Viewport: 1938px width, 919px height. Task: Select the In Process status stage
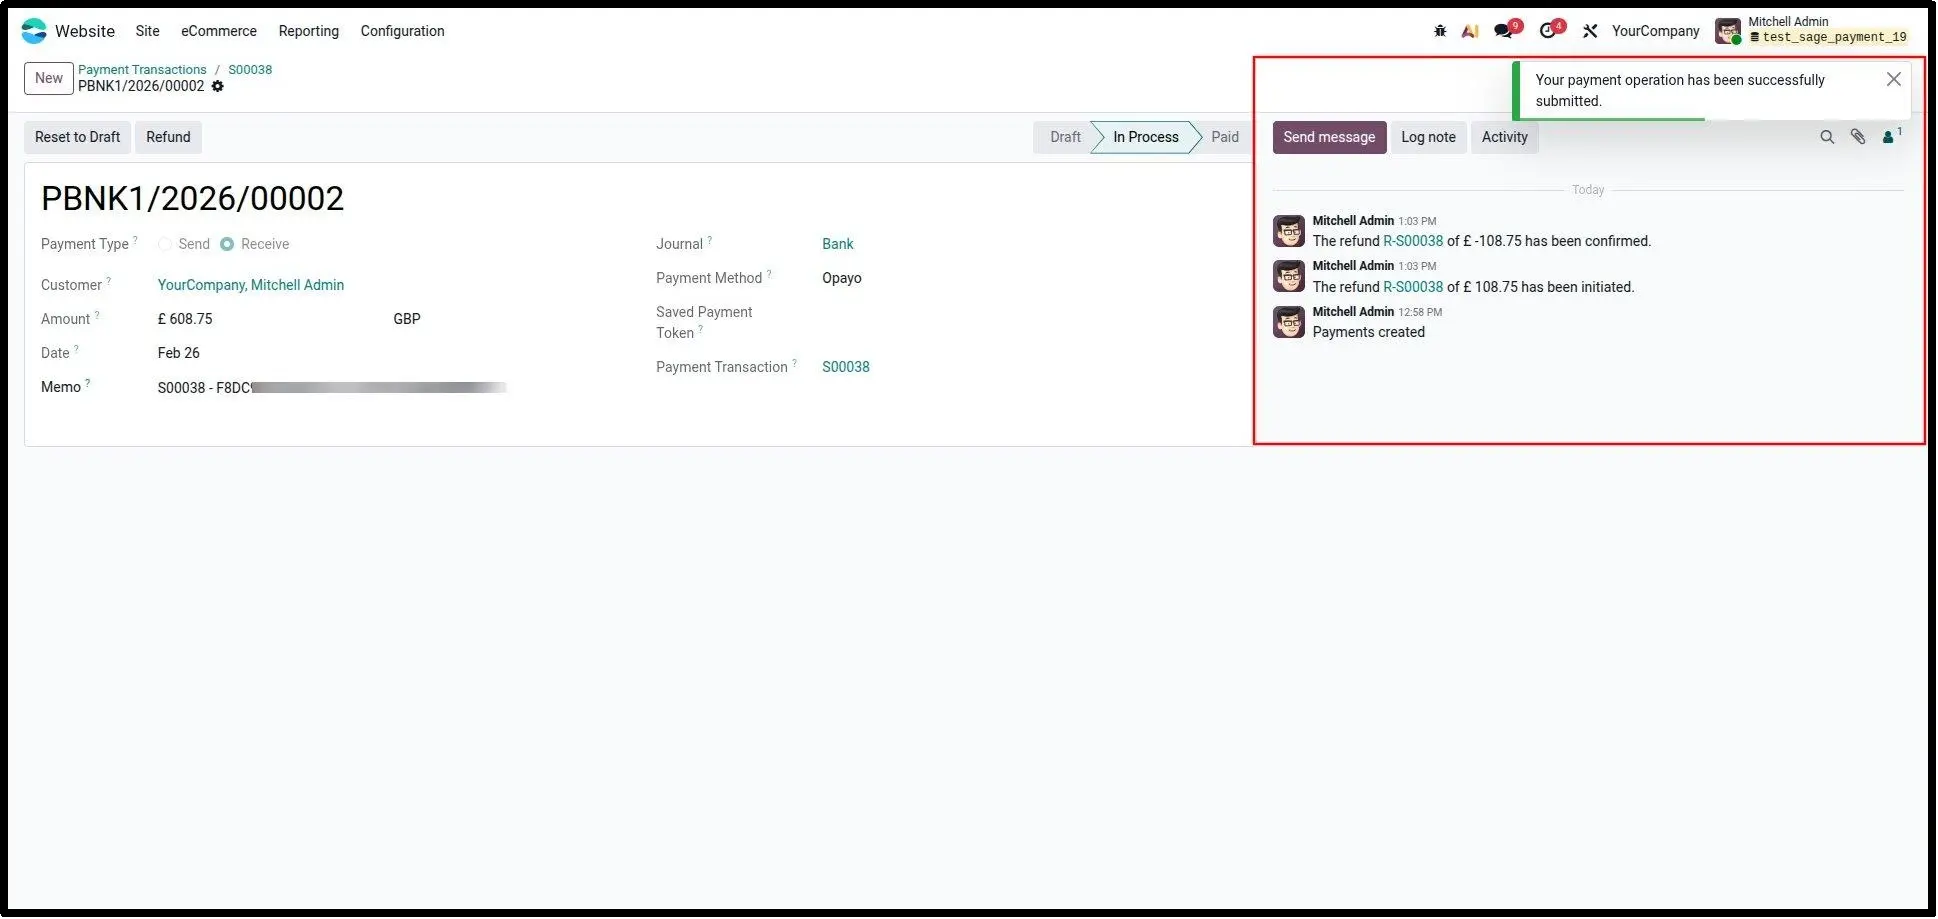tap(1147, 138)
